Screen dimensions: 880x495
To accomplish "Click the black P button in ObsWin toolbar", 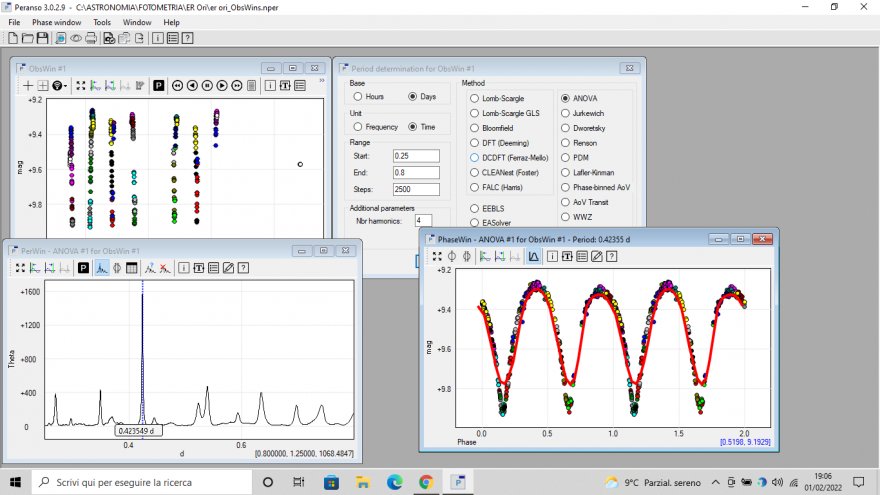I will (x=158, y=86).
